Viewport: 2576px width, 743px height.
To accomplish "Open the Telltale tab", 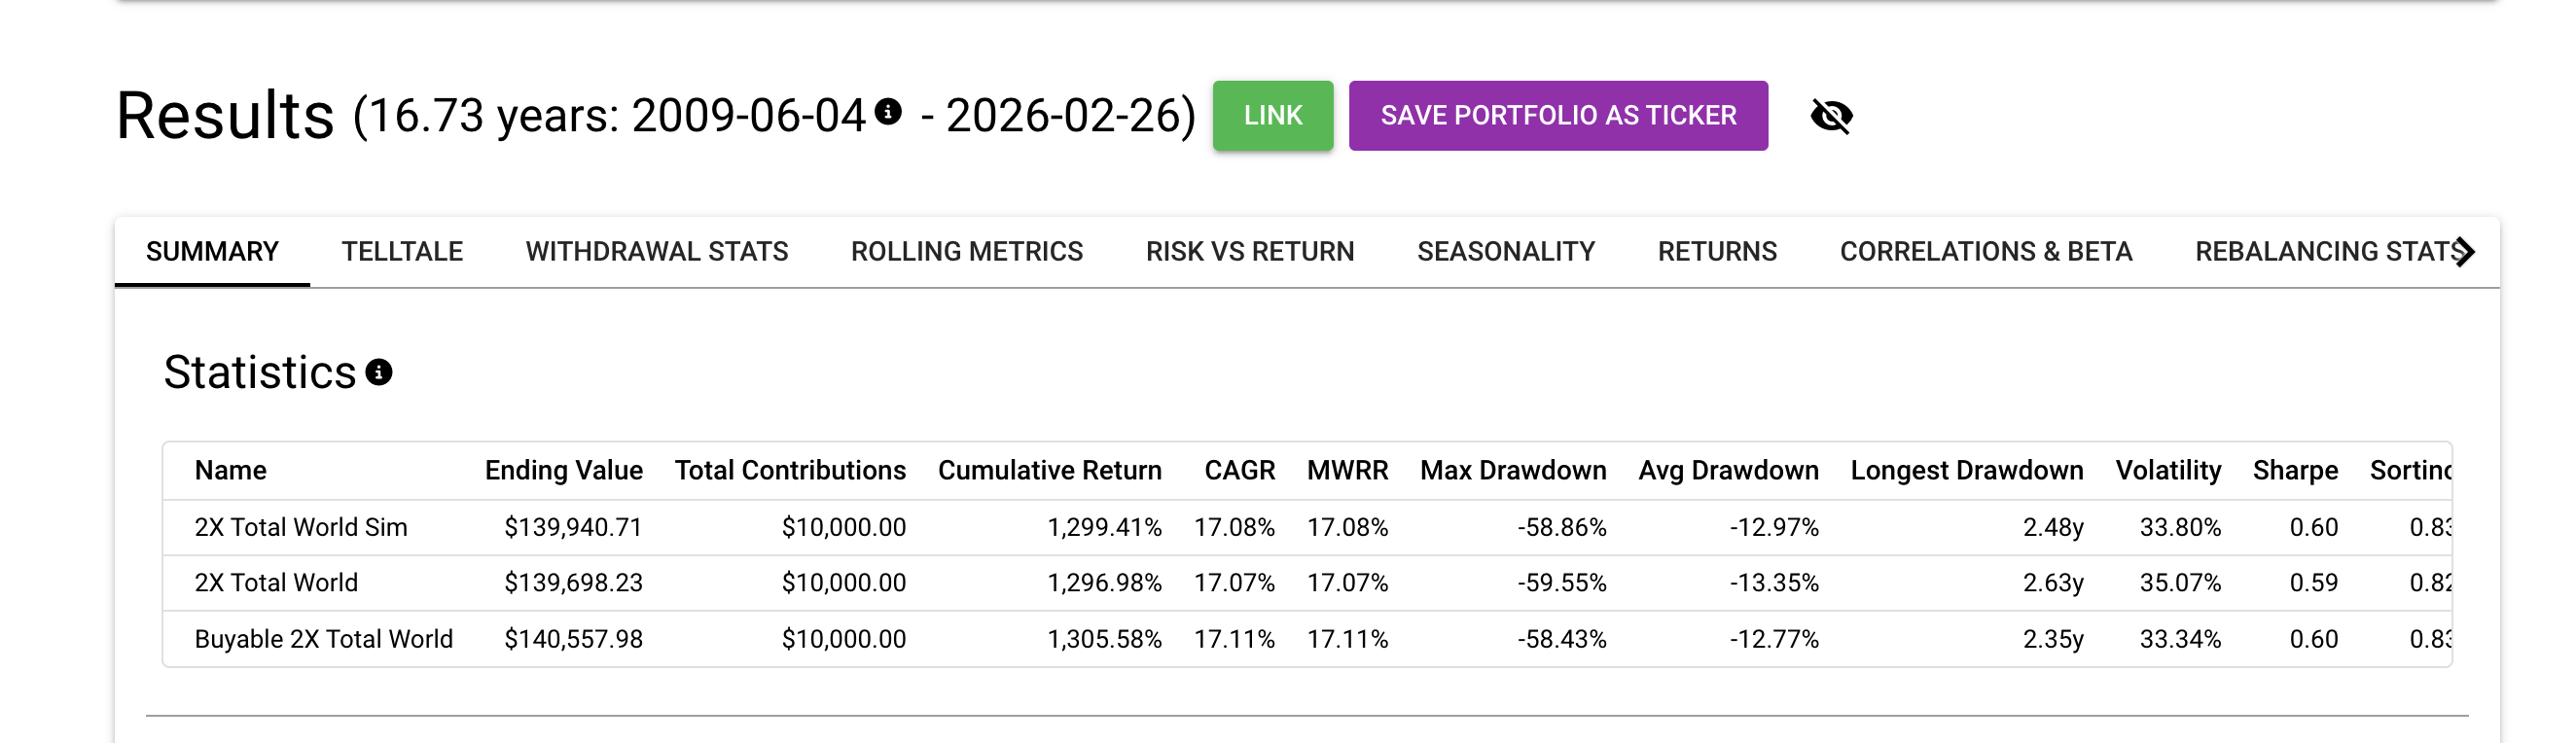I will click(402, 252).
